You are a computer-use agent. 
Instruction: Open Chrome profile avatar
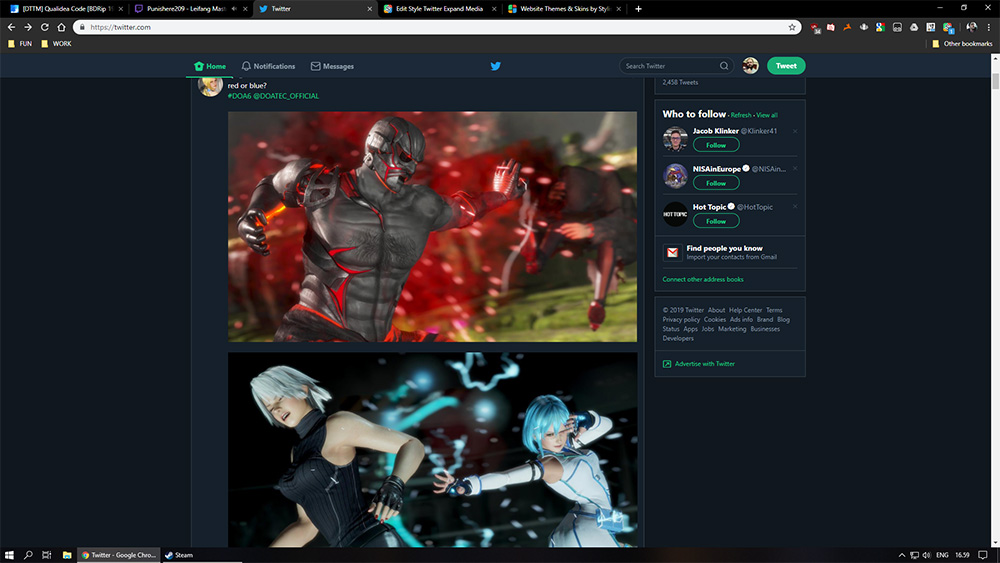(x=971, y=27)
